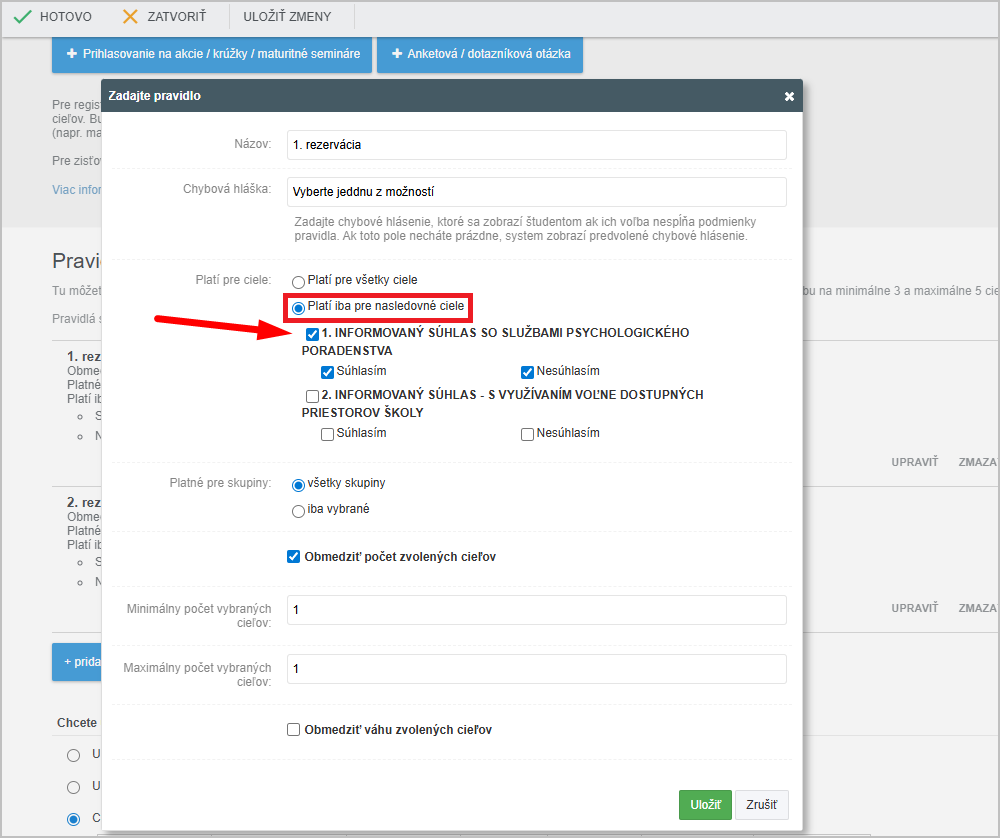
Task: Enable 'Obmedziť váhu zvolených cieľov' checkbox
Action: [x=293, y=730]
